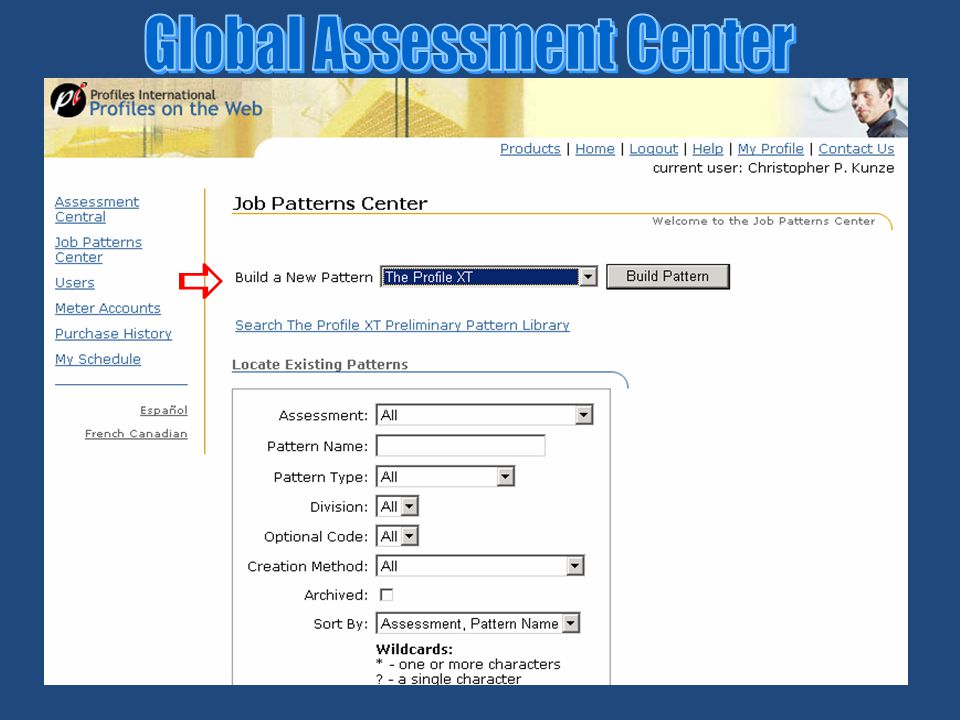The height and width of the screenshot is (720, 960).
Task: Open the Division dropdown
Action: pos(397,506)
